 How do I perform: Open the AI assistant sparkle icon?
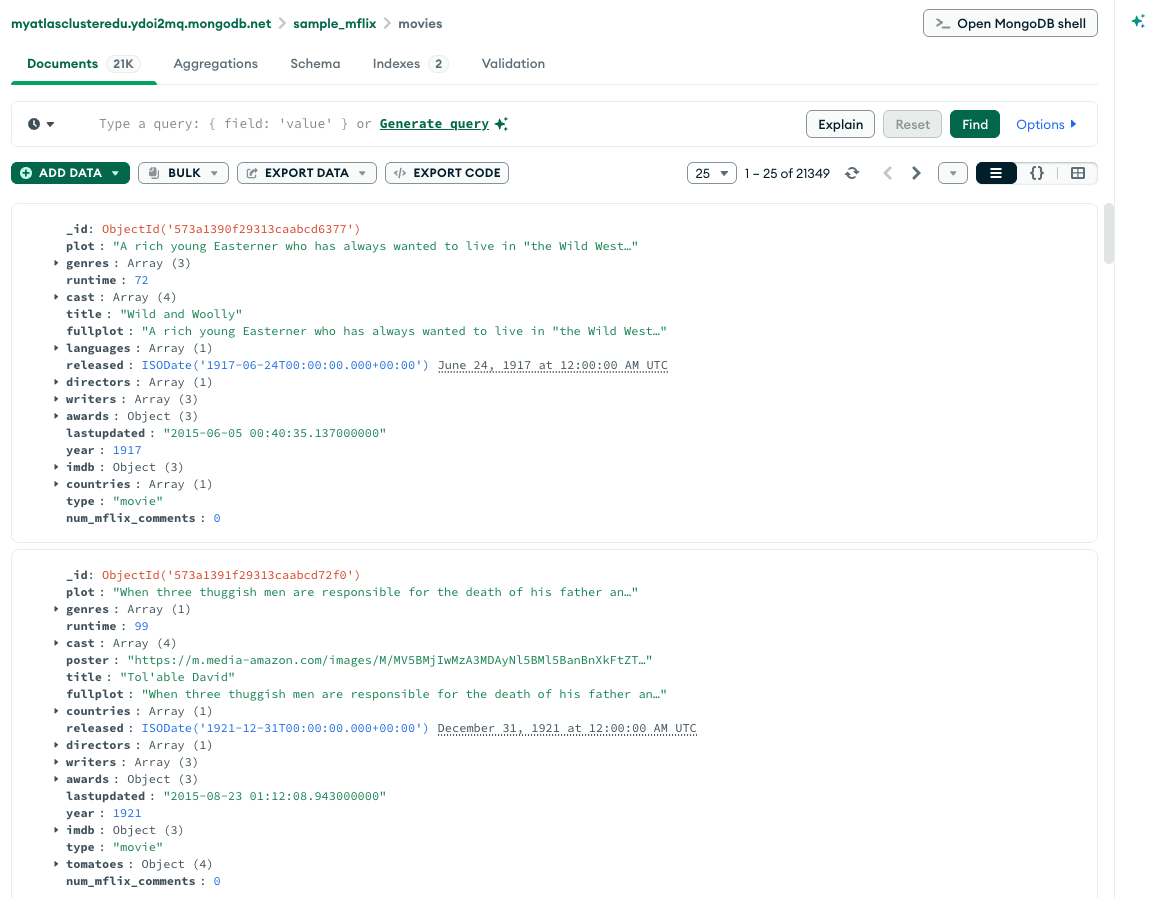coord(1138,21)
